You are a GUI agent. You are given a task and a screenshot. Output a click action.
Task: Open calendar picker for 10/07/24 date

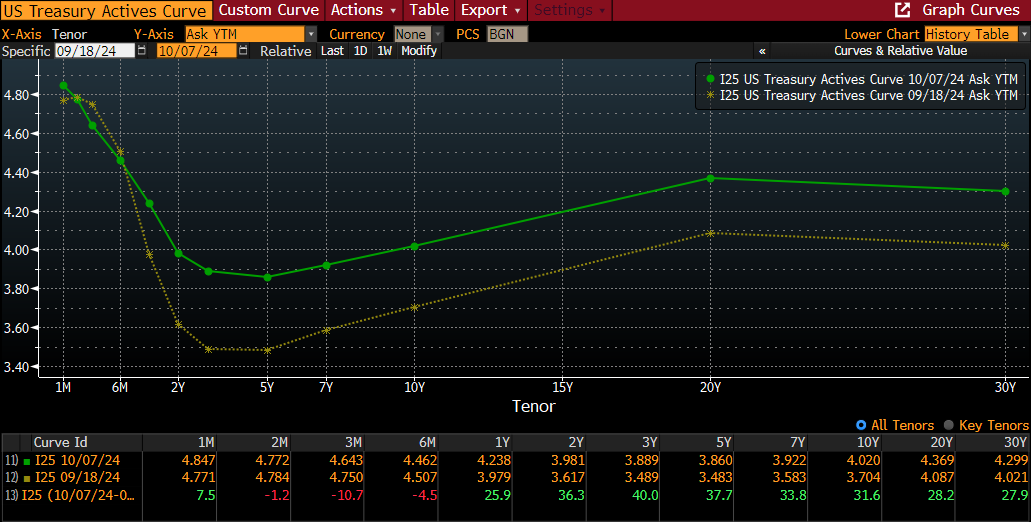244,50
